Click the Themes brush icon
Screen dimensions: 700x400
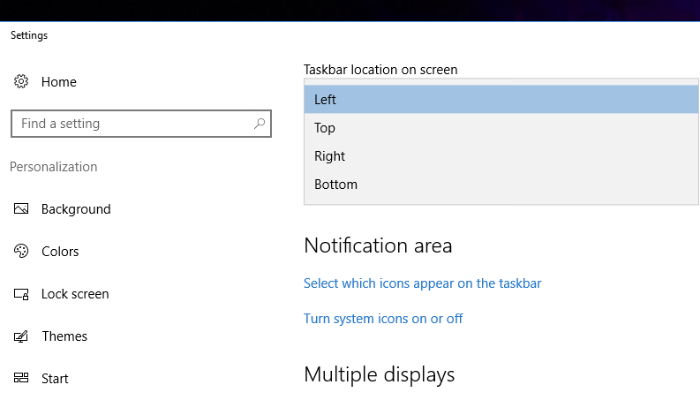coord(21,336)
